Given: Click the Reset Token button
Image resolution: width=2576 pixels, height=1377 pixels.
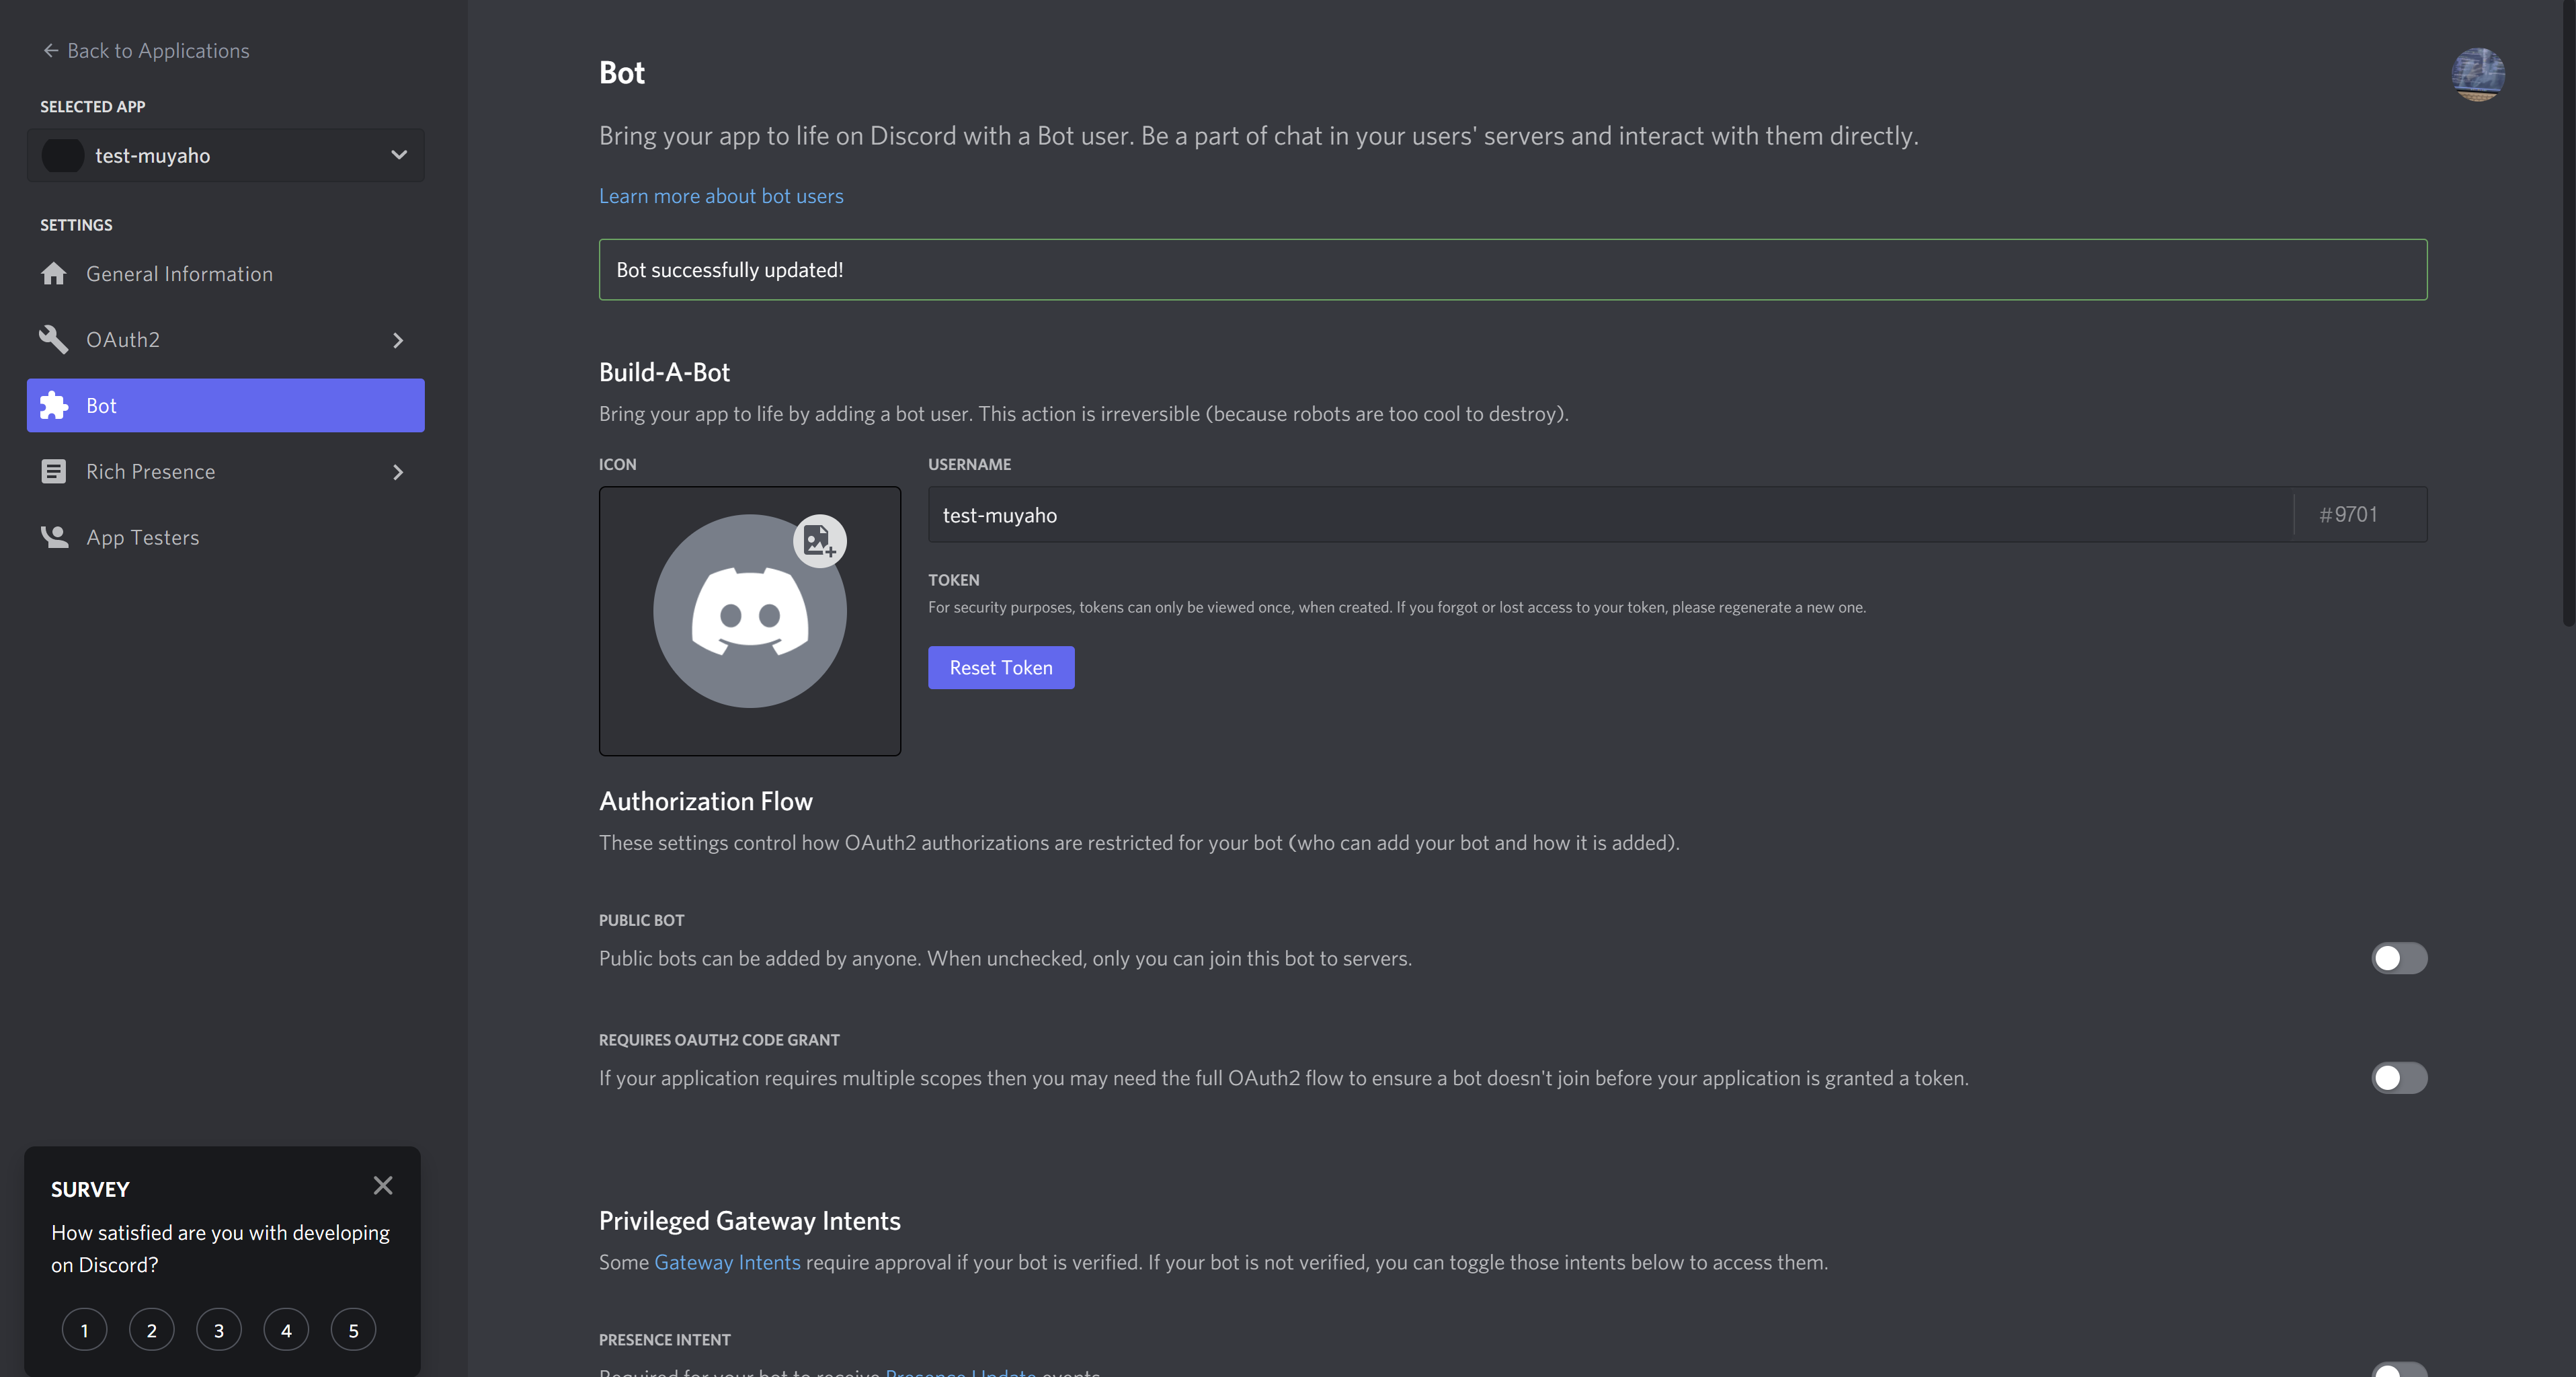Looking at the screenshot, I should [x=1001, y=668].
